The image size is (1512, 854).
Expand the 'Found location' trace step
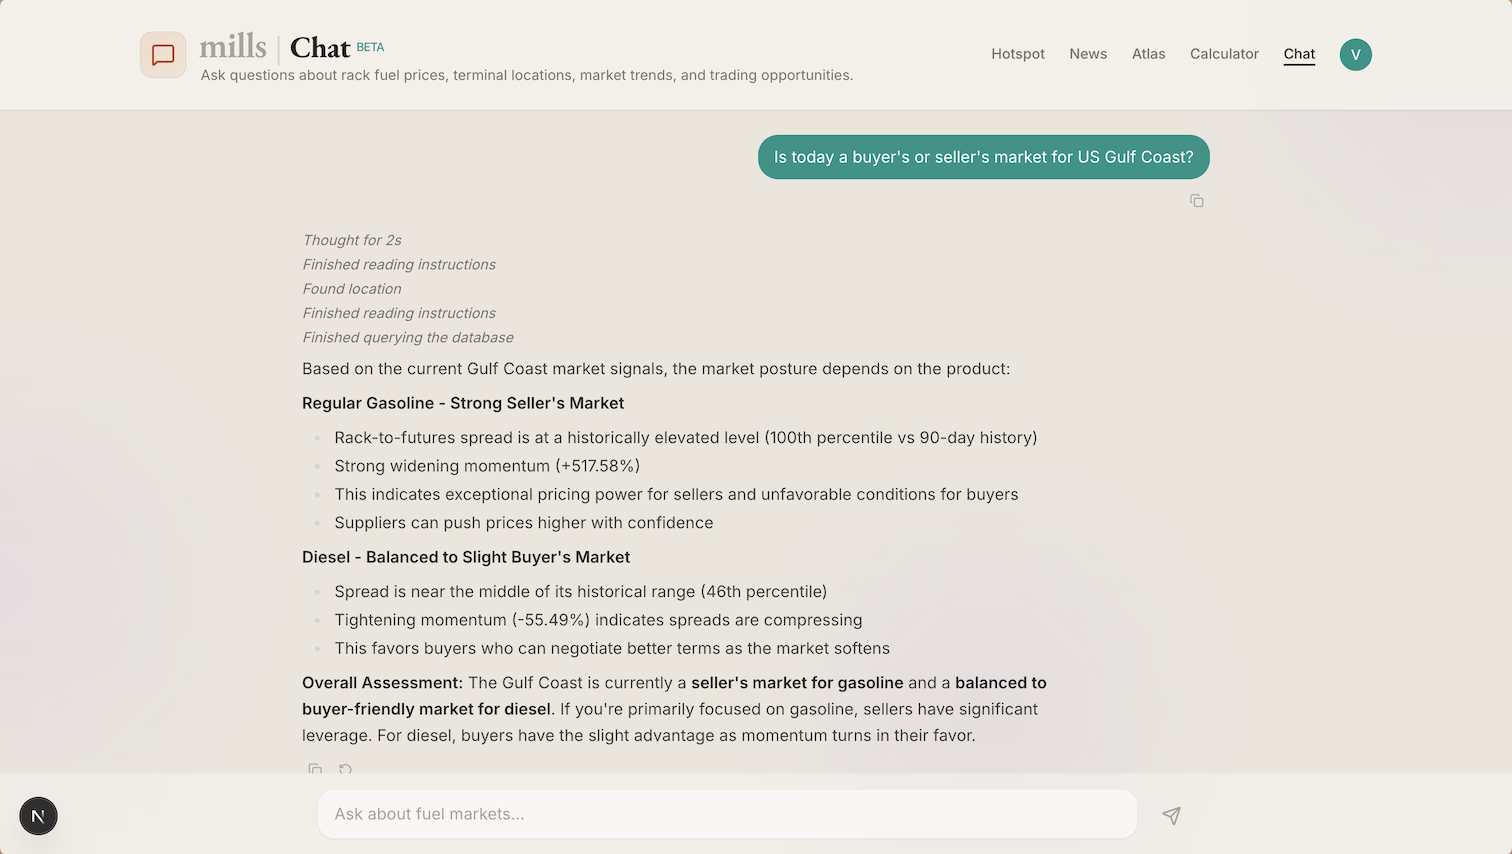[352, 288]
